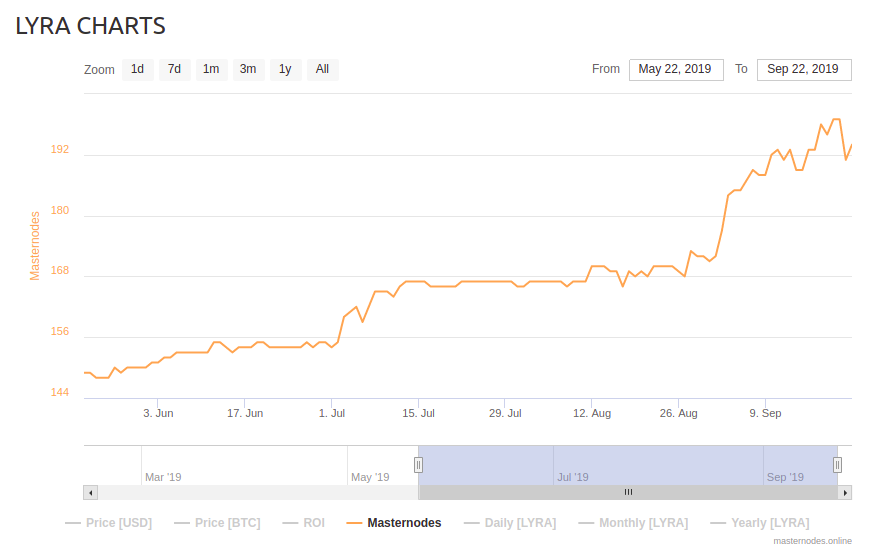
Task: Toggle Price [BTC] series
Action: [218, 523]
